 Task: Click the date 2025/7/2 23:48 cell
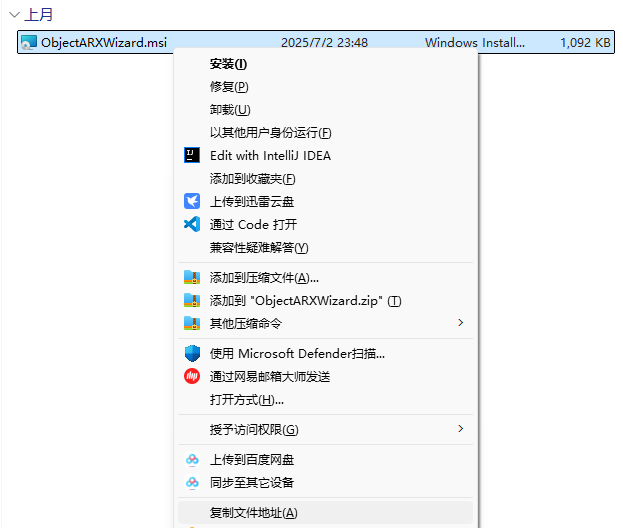point(324,43)
